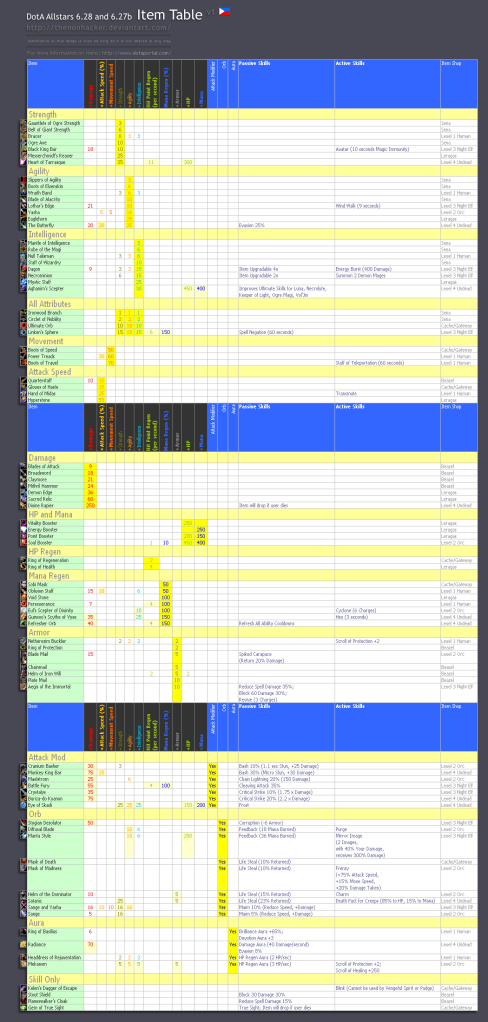Viewport: 488px width, 1022px height.
Task: Select the Damage section heading
Action: [42, 459]
